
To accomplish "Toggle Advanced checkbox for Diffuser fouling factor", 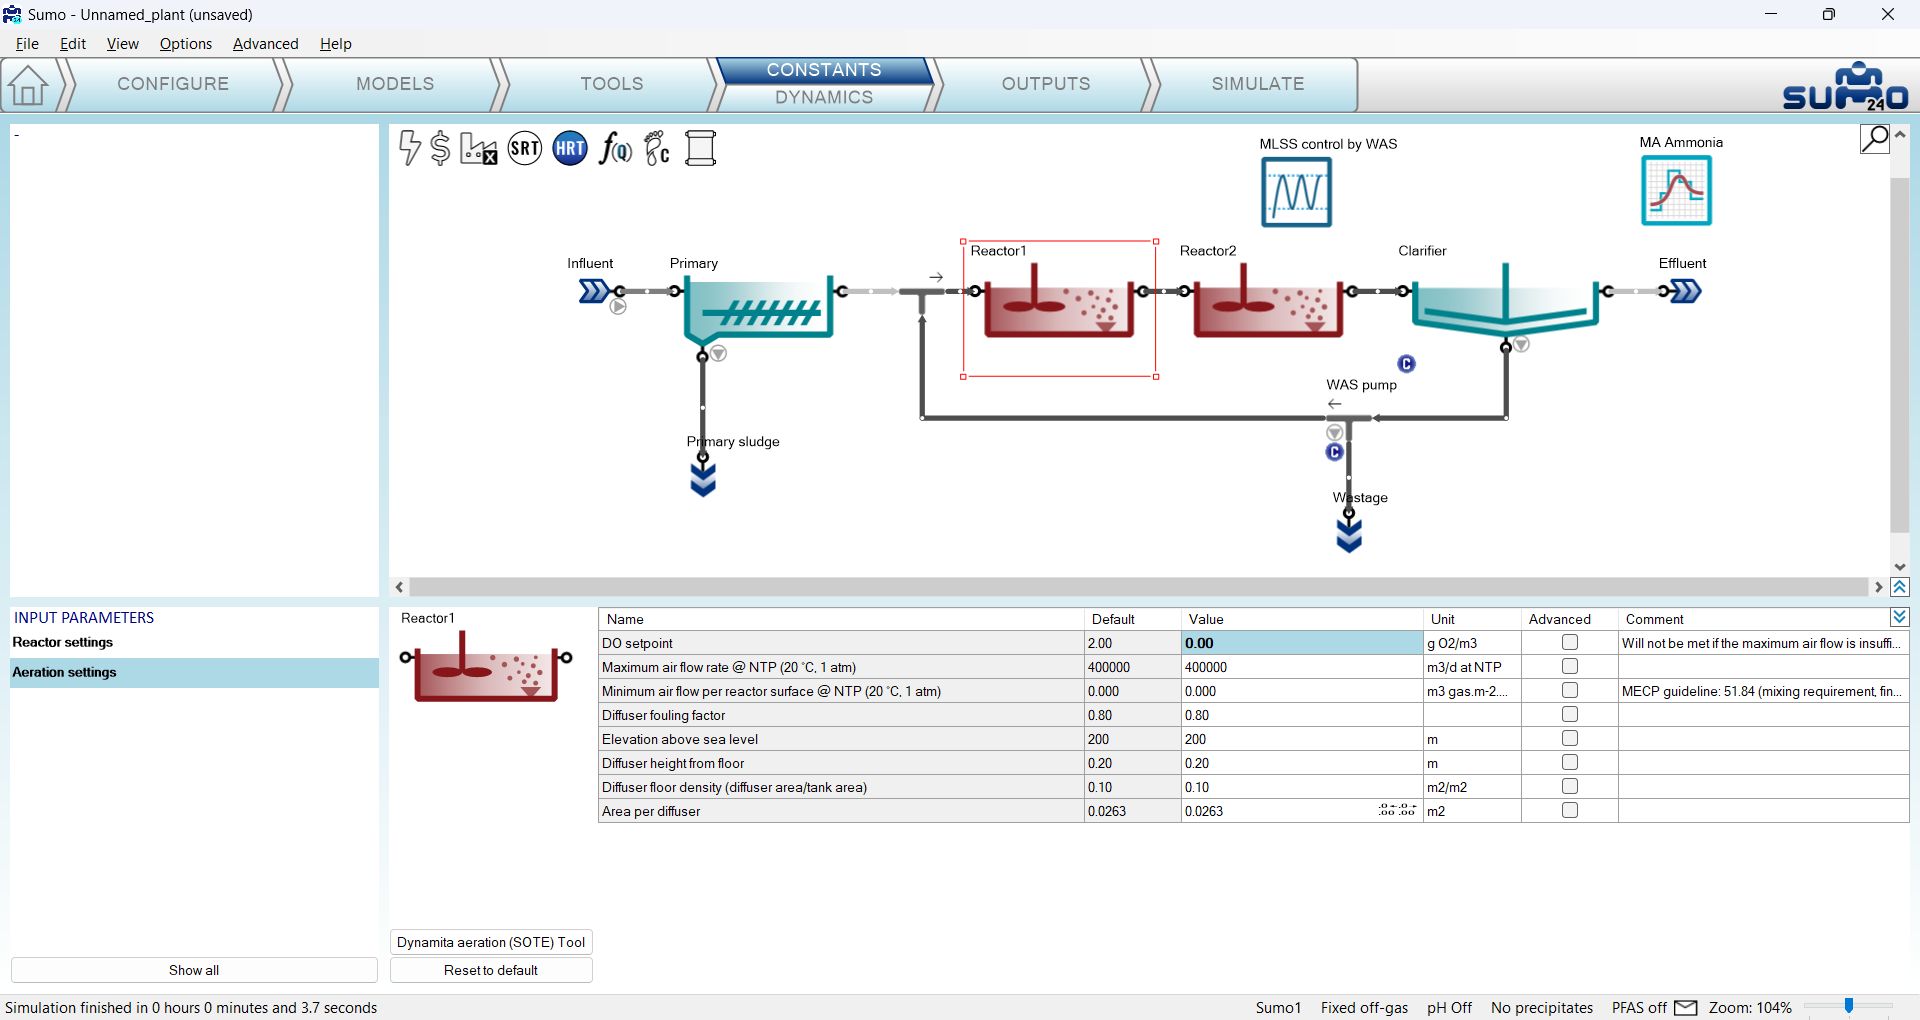I will (x=1570, y=715).
